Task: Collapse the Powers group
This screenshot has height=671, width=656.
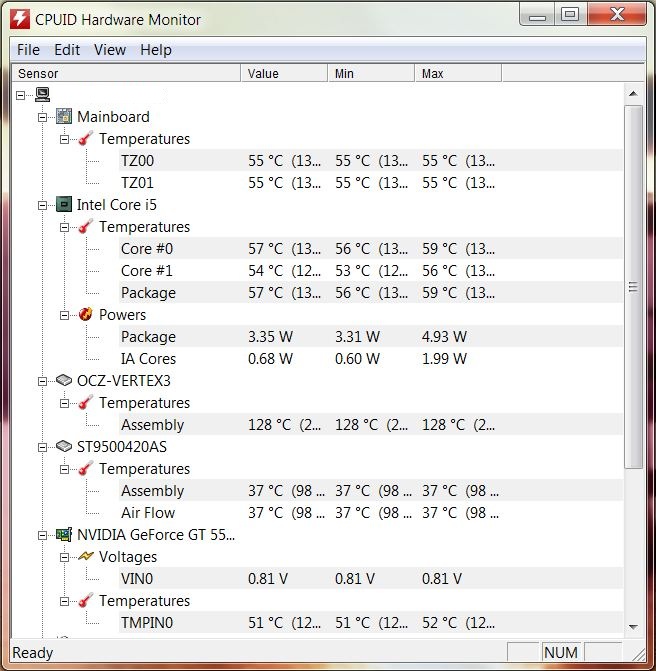Action: pyautogui.click(x=64, y=315)
